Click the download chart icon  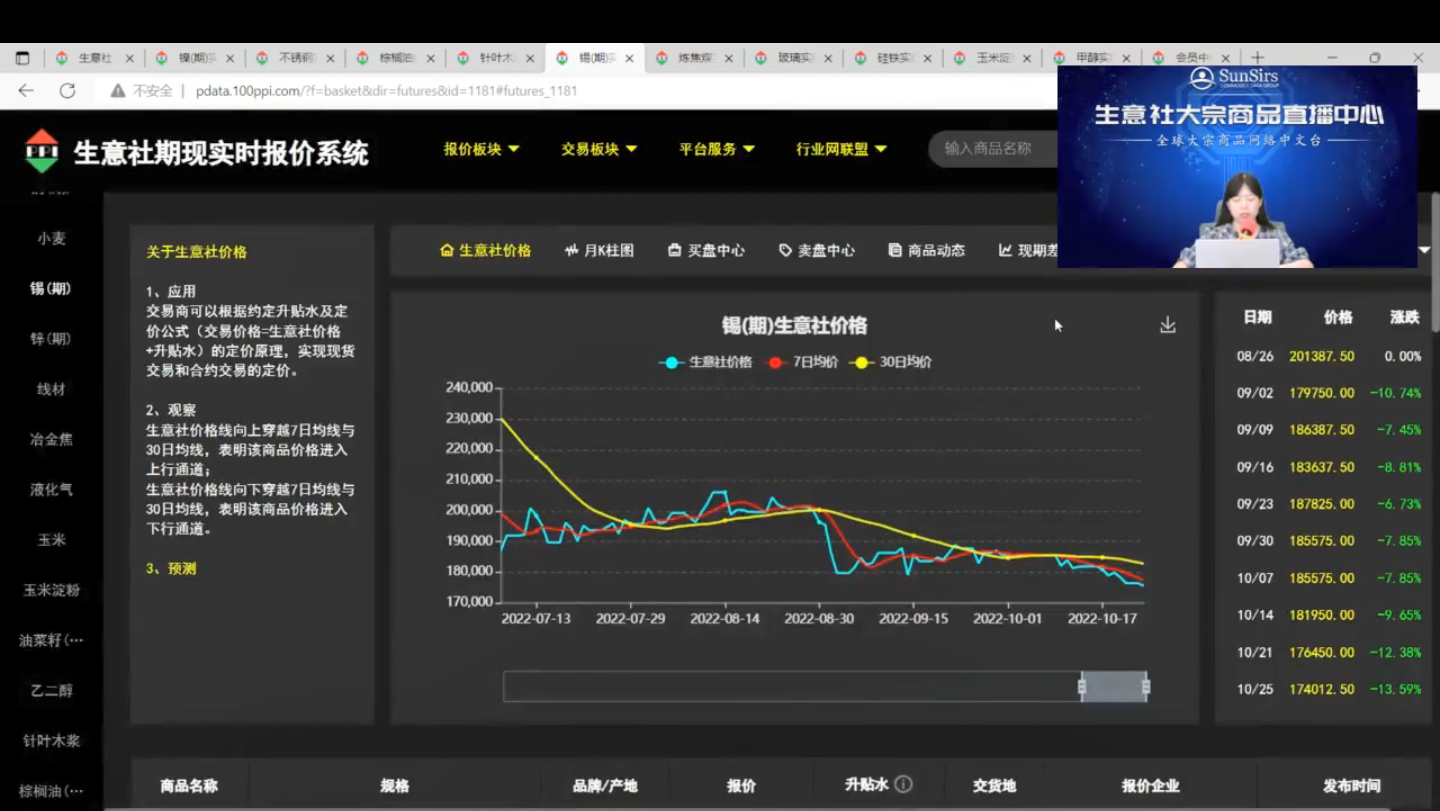coord(1167,325)
